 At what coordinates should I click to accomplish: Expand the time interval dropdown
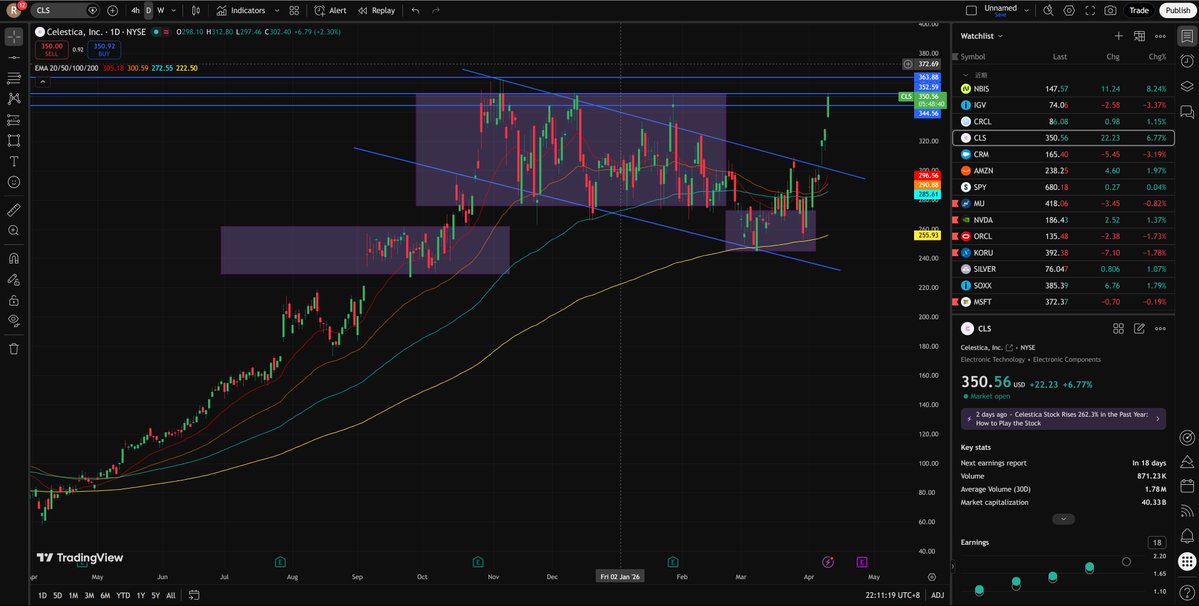[x=174, y=11]
